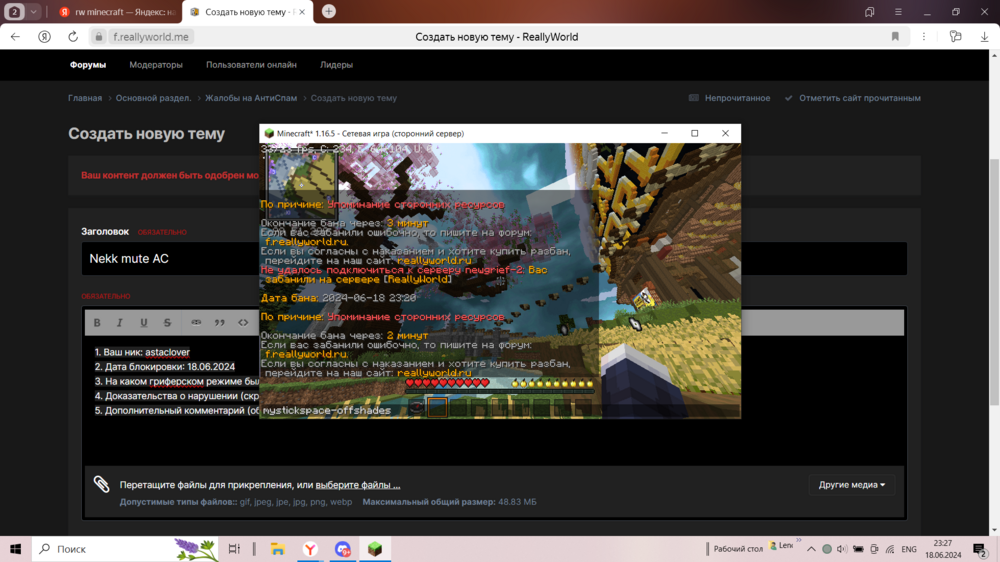Go back with the browser back arrow
The width and height of the screenshot is (1000, 562).
(x=15, y=37)
